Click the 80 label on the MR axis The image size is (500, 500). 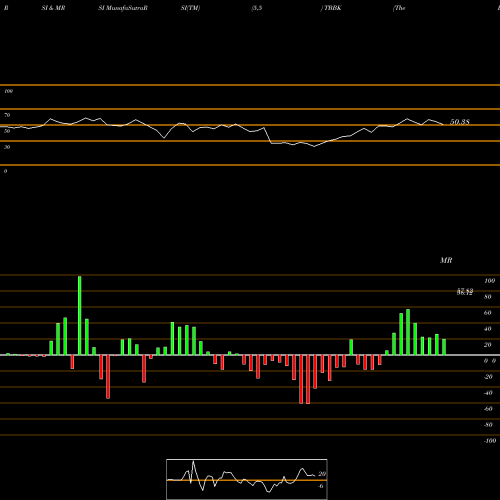point(488,297)
